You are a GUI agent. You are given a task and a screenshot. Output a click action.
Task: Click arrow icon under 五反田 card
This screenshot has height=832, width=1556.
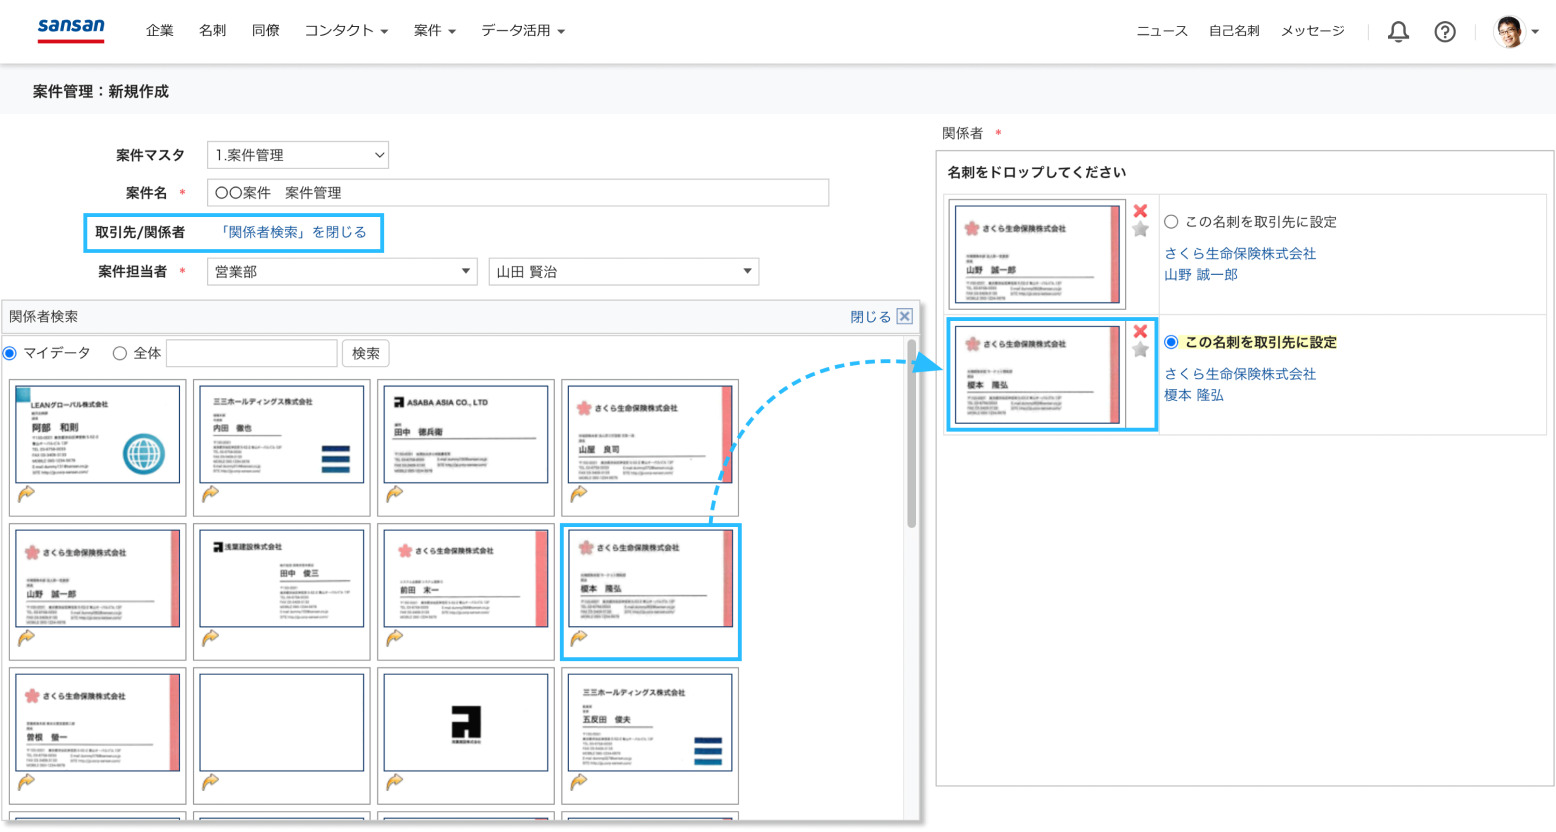(x=579, y=781)
